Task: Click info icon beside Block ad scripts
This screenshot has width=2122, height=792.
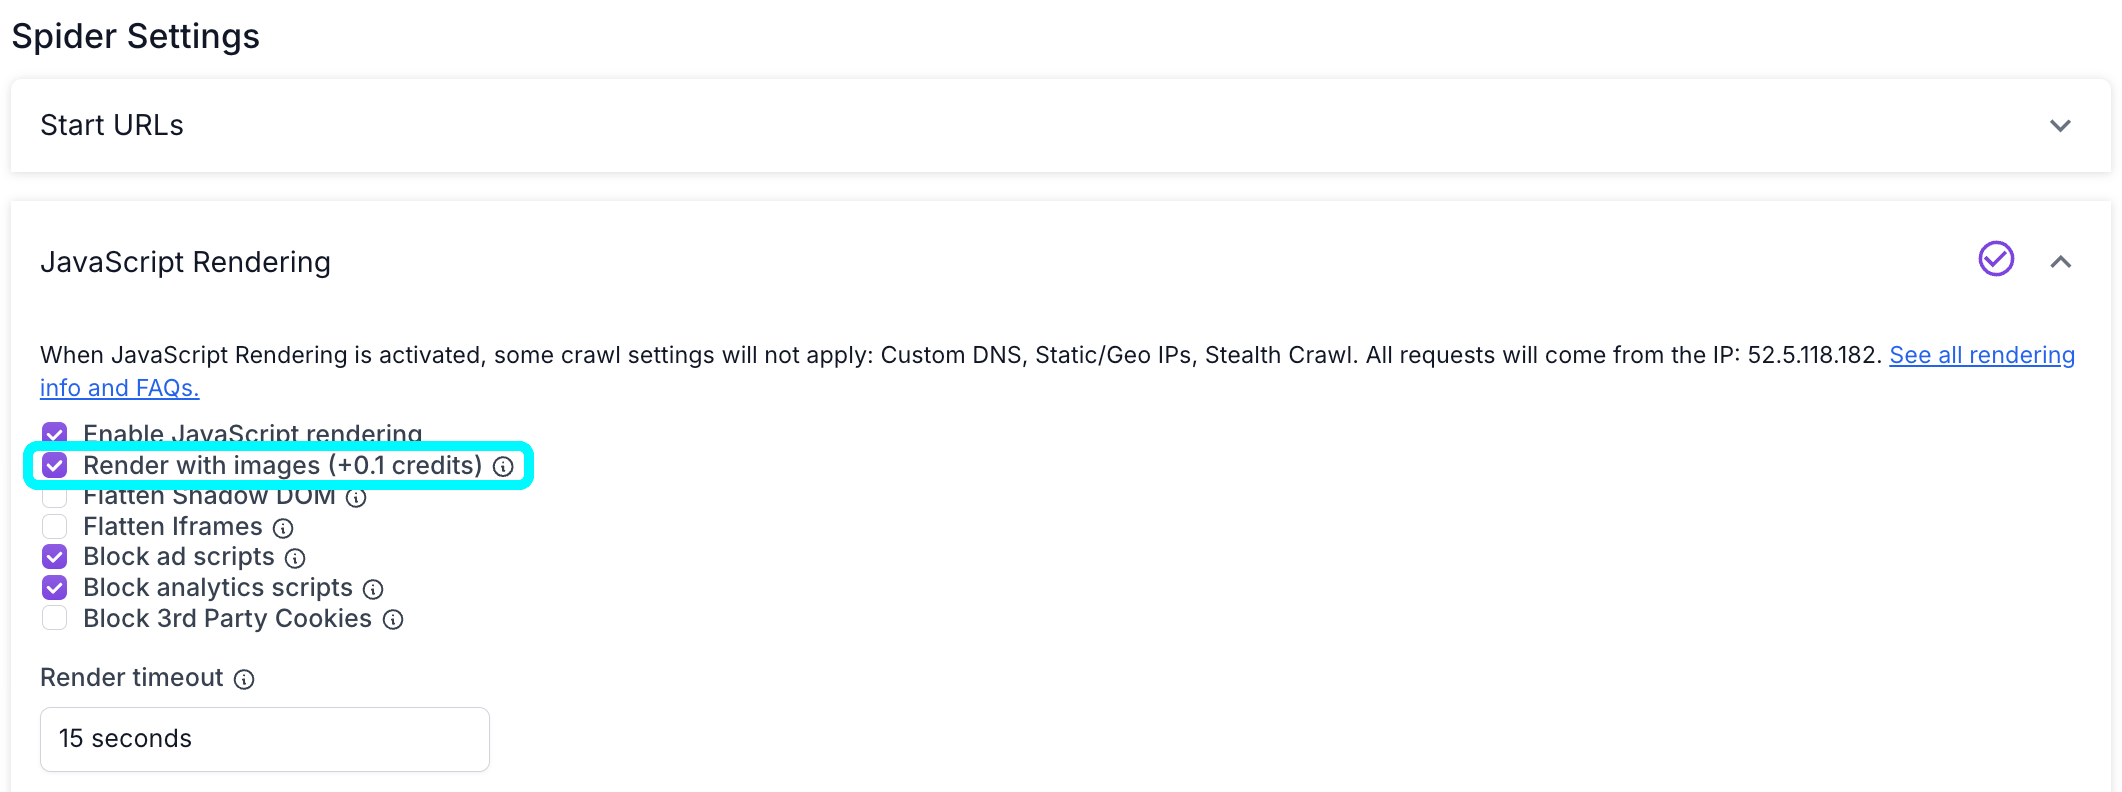Action: coord(295,558)
